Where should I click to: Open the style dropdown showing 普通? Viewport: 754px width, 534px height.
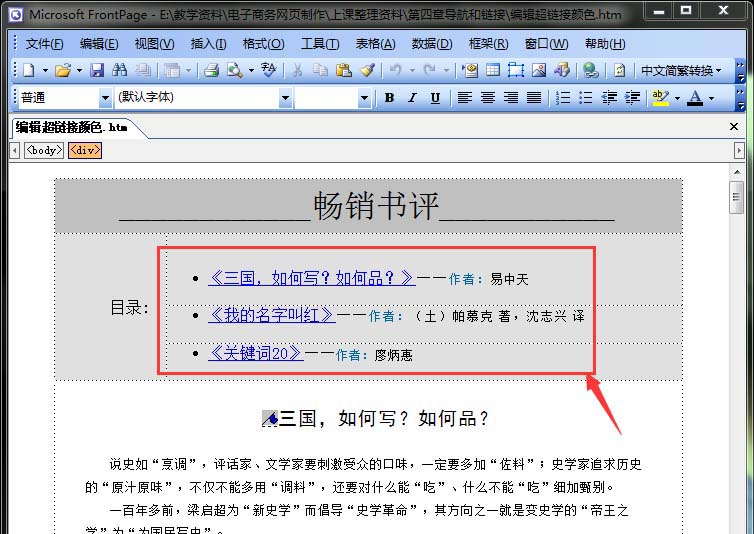[105, 98]
